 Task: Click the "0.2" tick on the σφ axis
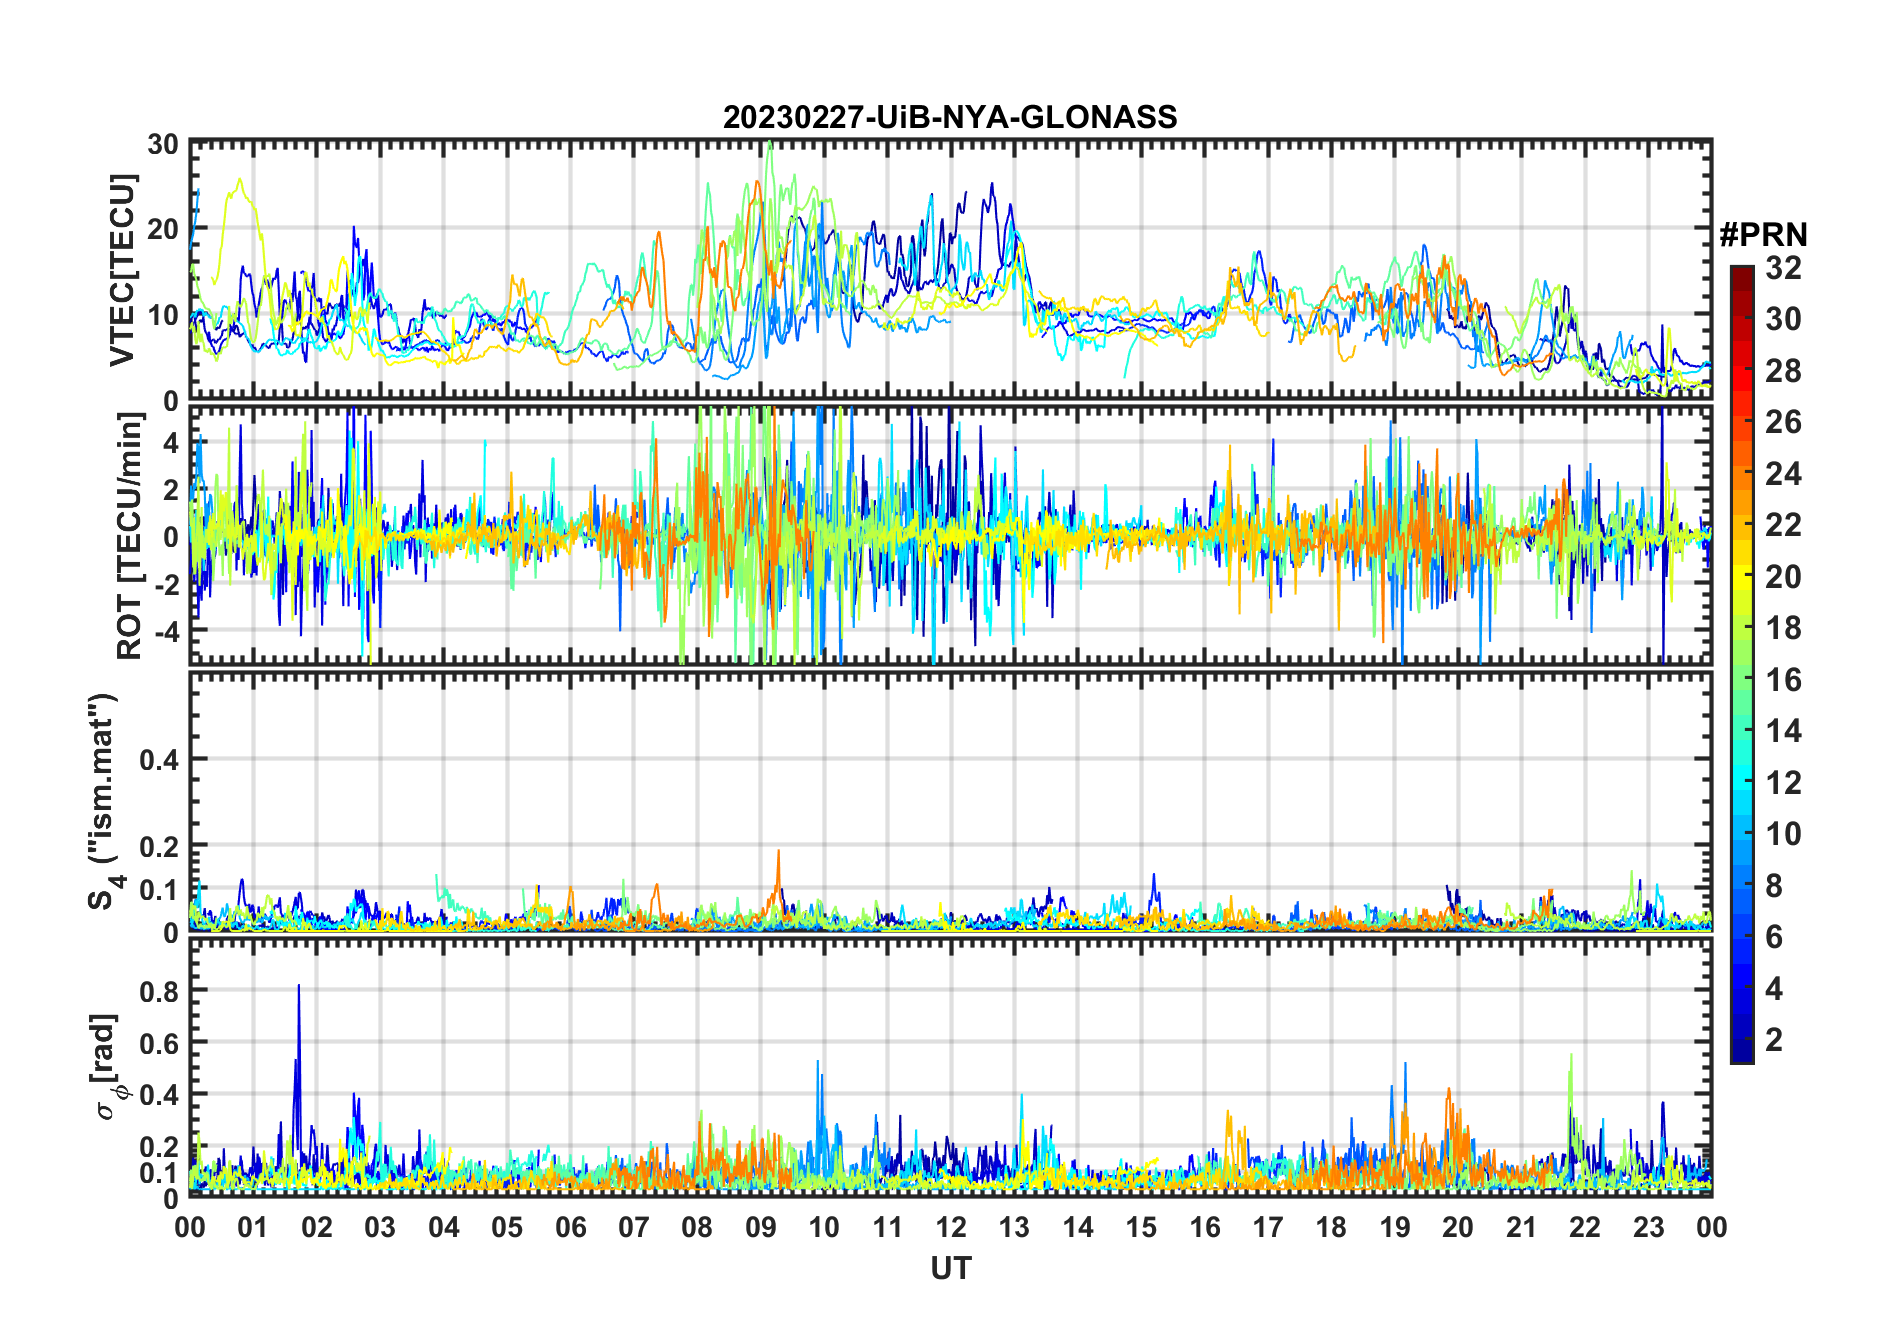click(x=159, y=1147)
